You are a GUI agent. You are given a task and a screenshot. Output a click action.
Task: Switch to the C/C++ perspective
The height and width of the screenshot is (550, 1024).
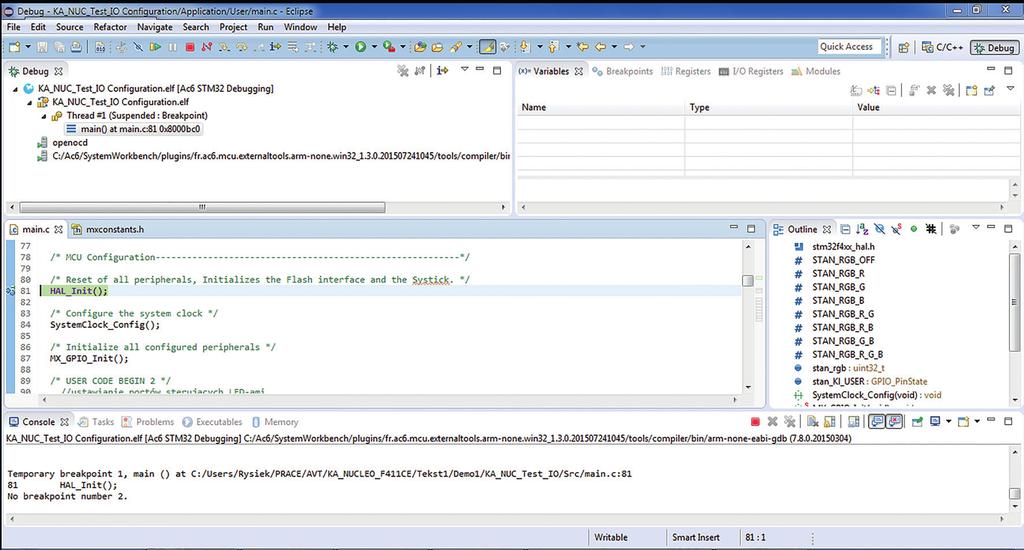pos(942,48)
